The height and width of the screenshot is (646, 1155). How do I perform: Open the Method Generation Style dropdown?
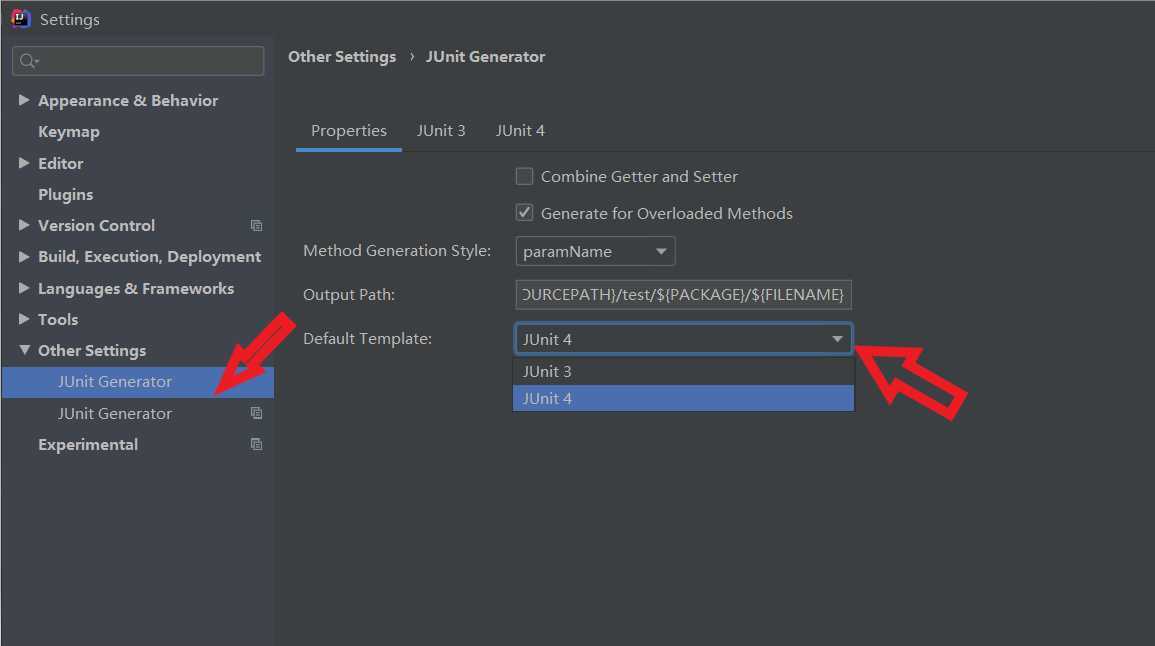(594, 251)
